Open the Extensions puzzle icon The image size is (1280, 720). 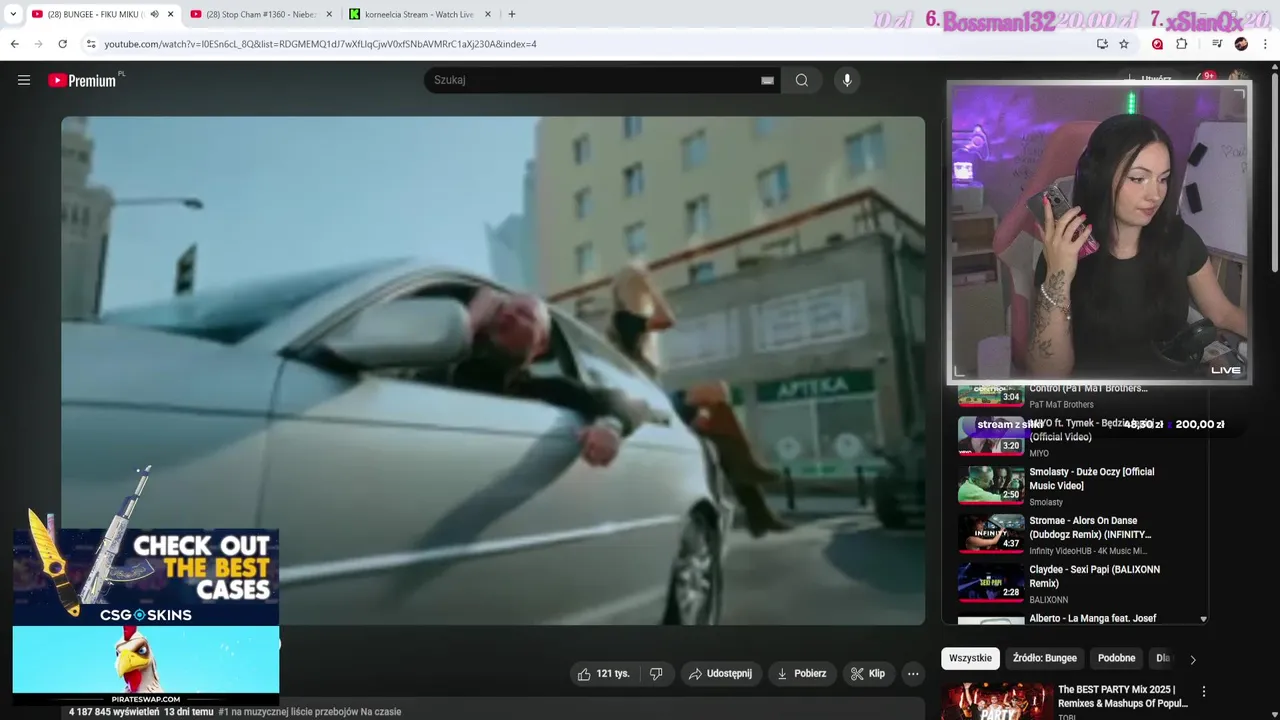[x=1182, y=44]
